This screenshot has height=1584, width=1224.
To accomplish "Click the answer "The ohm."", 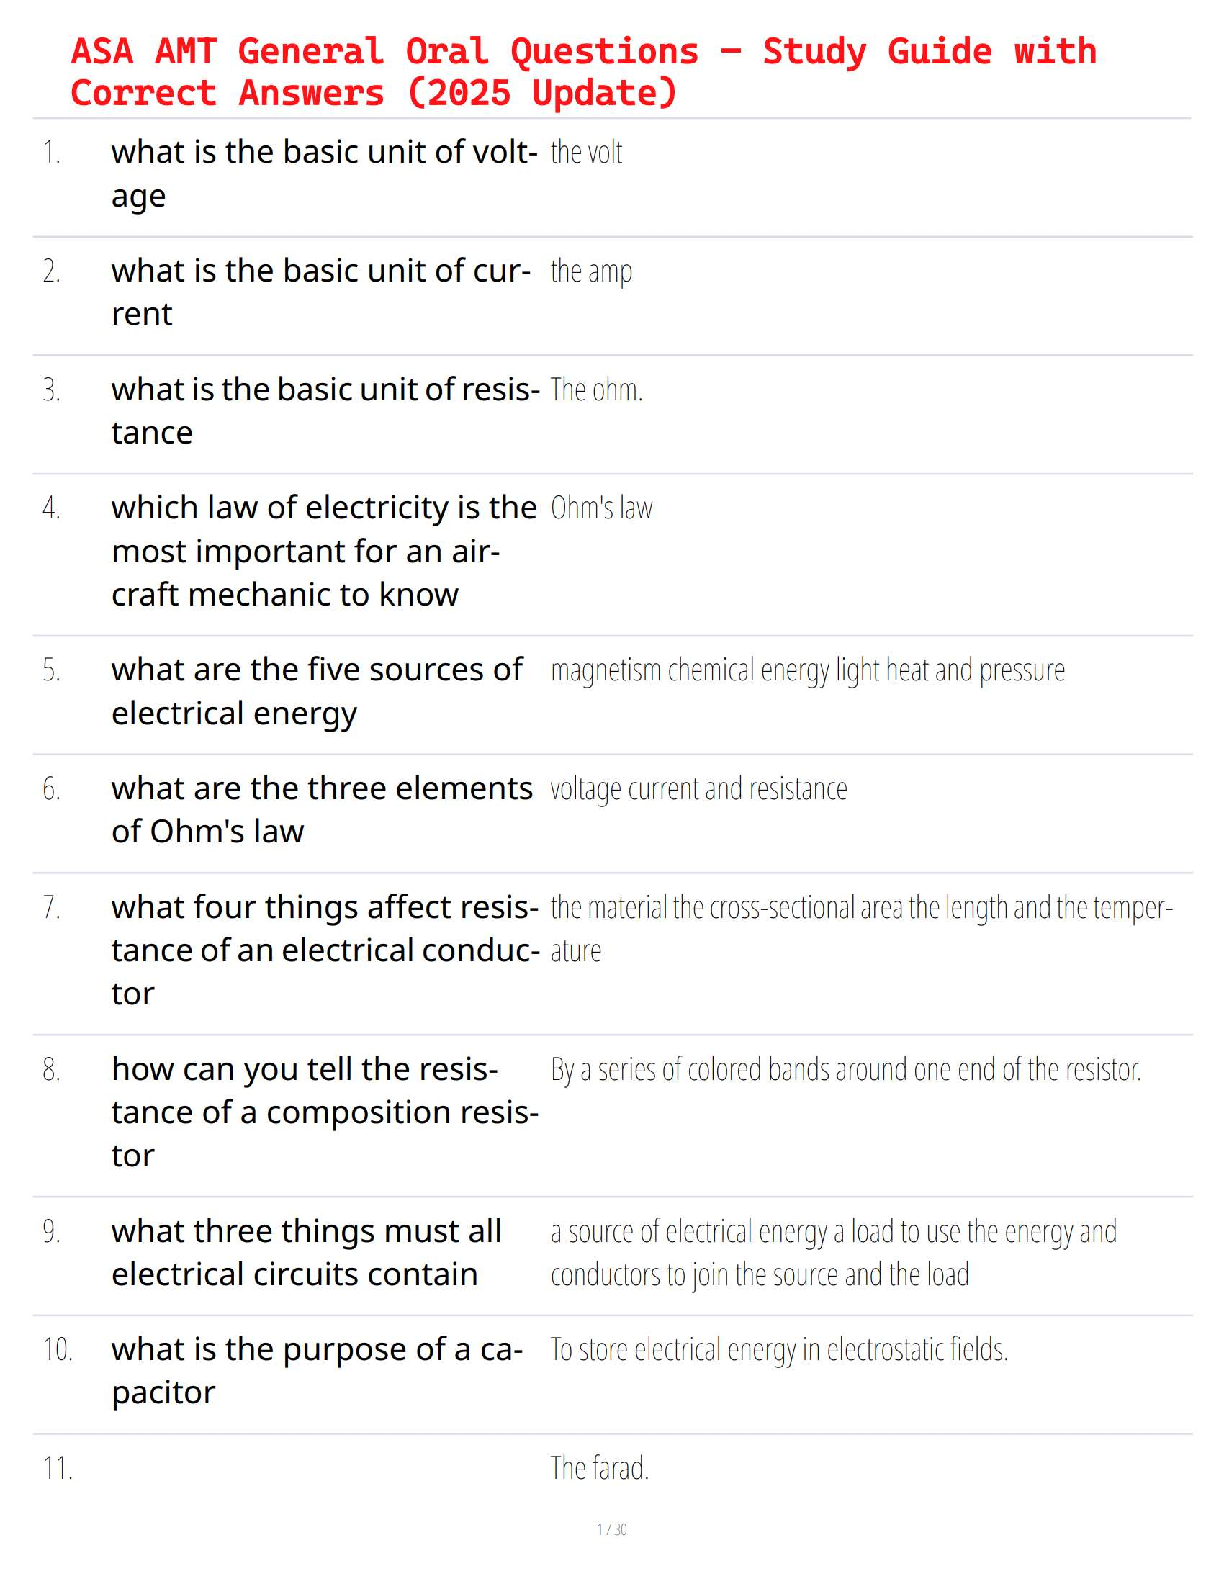I will tap(596, 390).
